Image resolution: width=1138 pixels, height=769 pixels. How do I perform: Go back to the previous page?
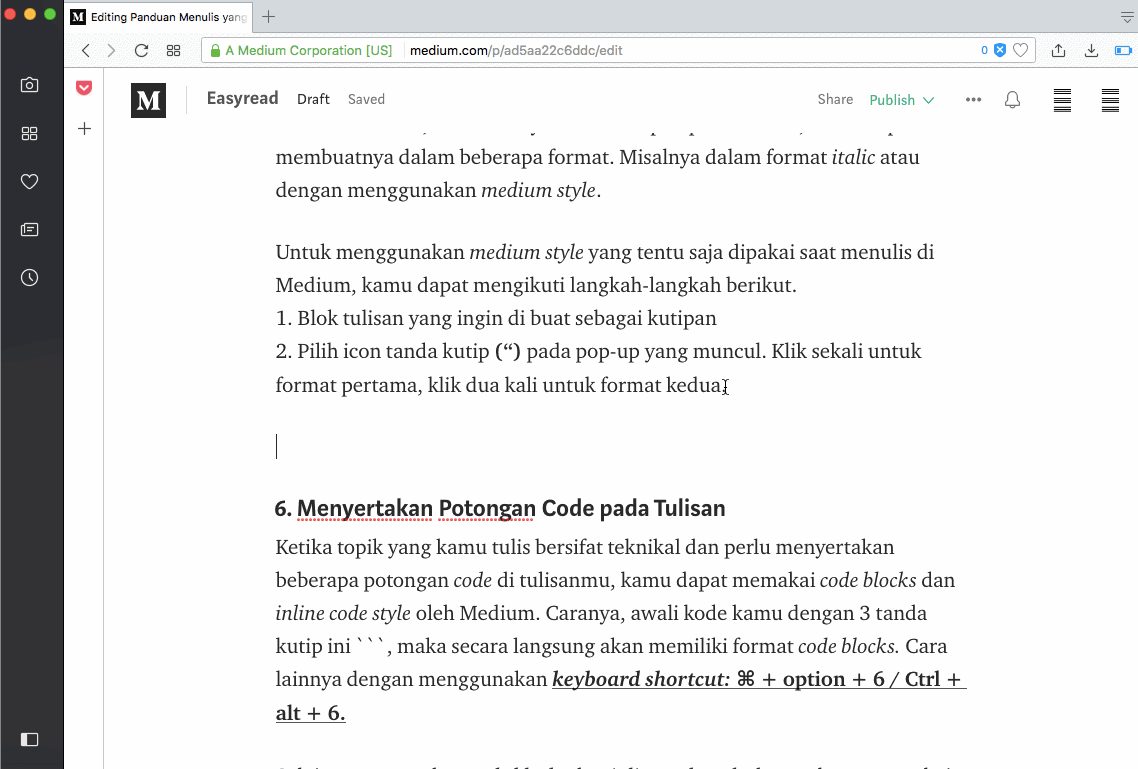pos(86,50)
